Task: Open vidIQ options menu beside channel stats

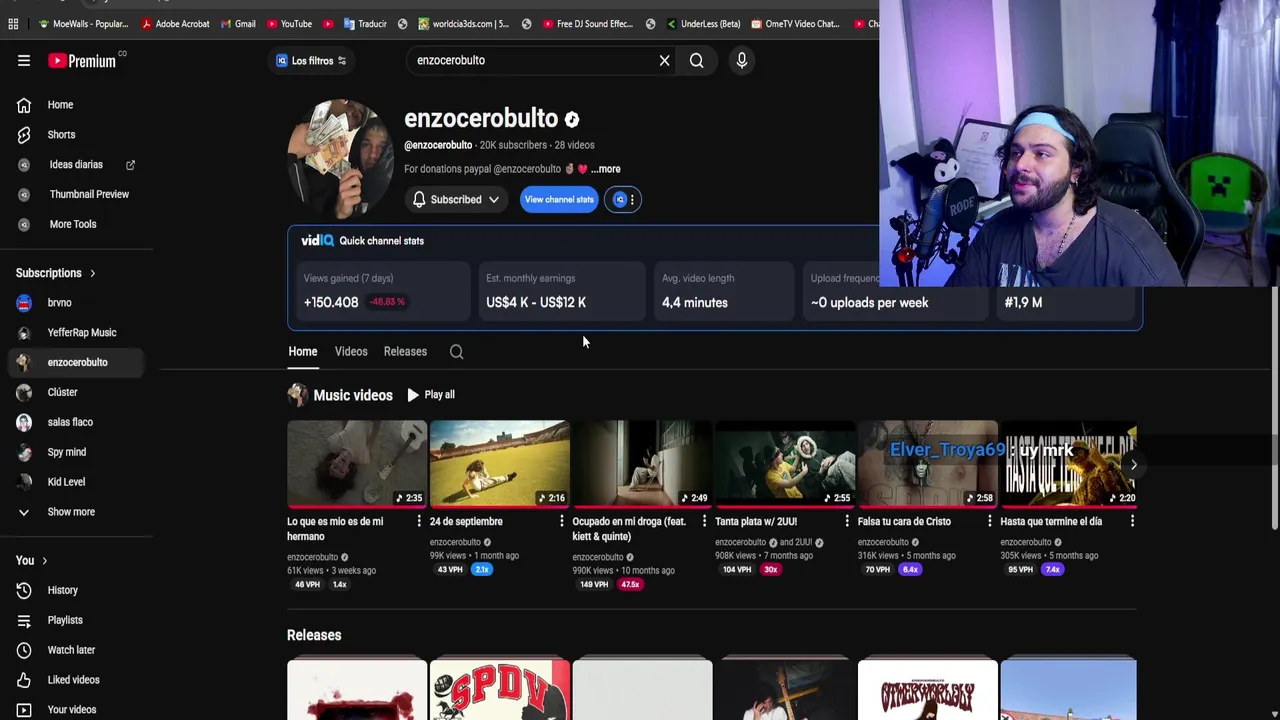Action: (623, 199)
